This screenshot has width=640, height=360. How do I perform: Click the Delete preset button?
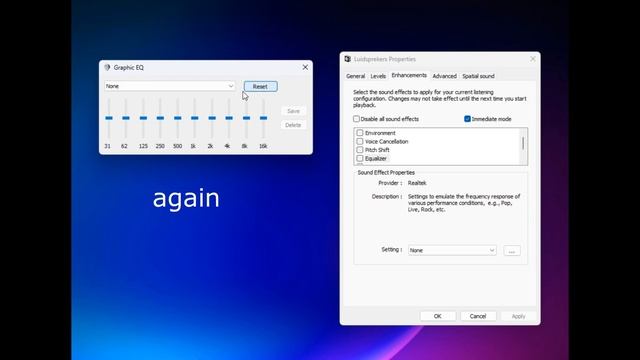tap(293, 125)
